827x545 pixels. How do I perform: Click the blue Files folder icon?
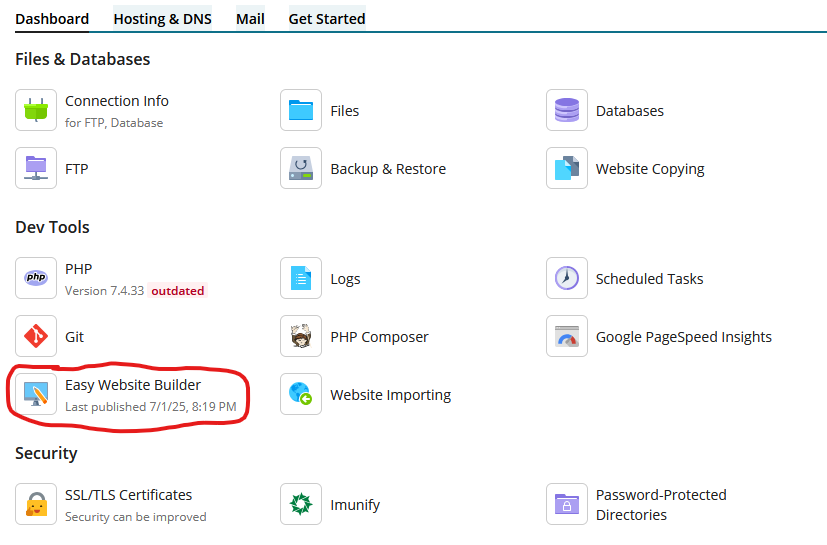(301, 110)
